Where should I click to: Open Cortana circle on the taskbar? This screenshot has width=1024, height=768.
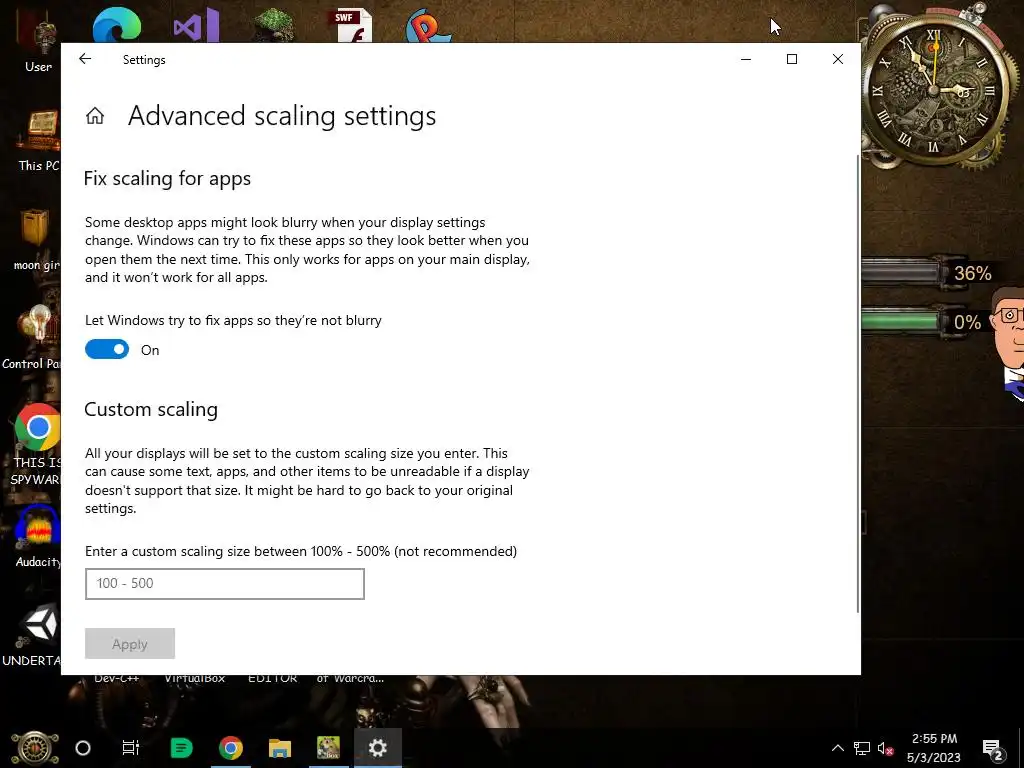pyautogui.click(x=83, y=748)
